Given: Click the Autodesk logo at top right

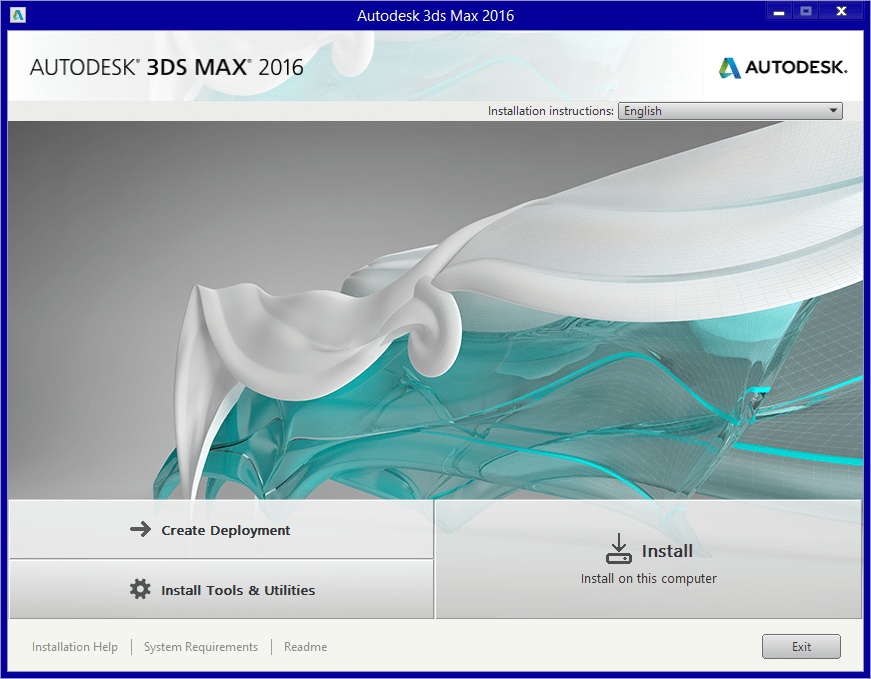Looking at the screenshot, I should coord(783,67).
